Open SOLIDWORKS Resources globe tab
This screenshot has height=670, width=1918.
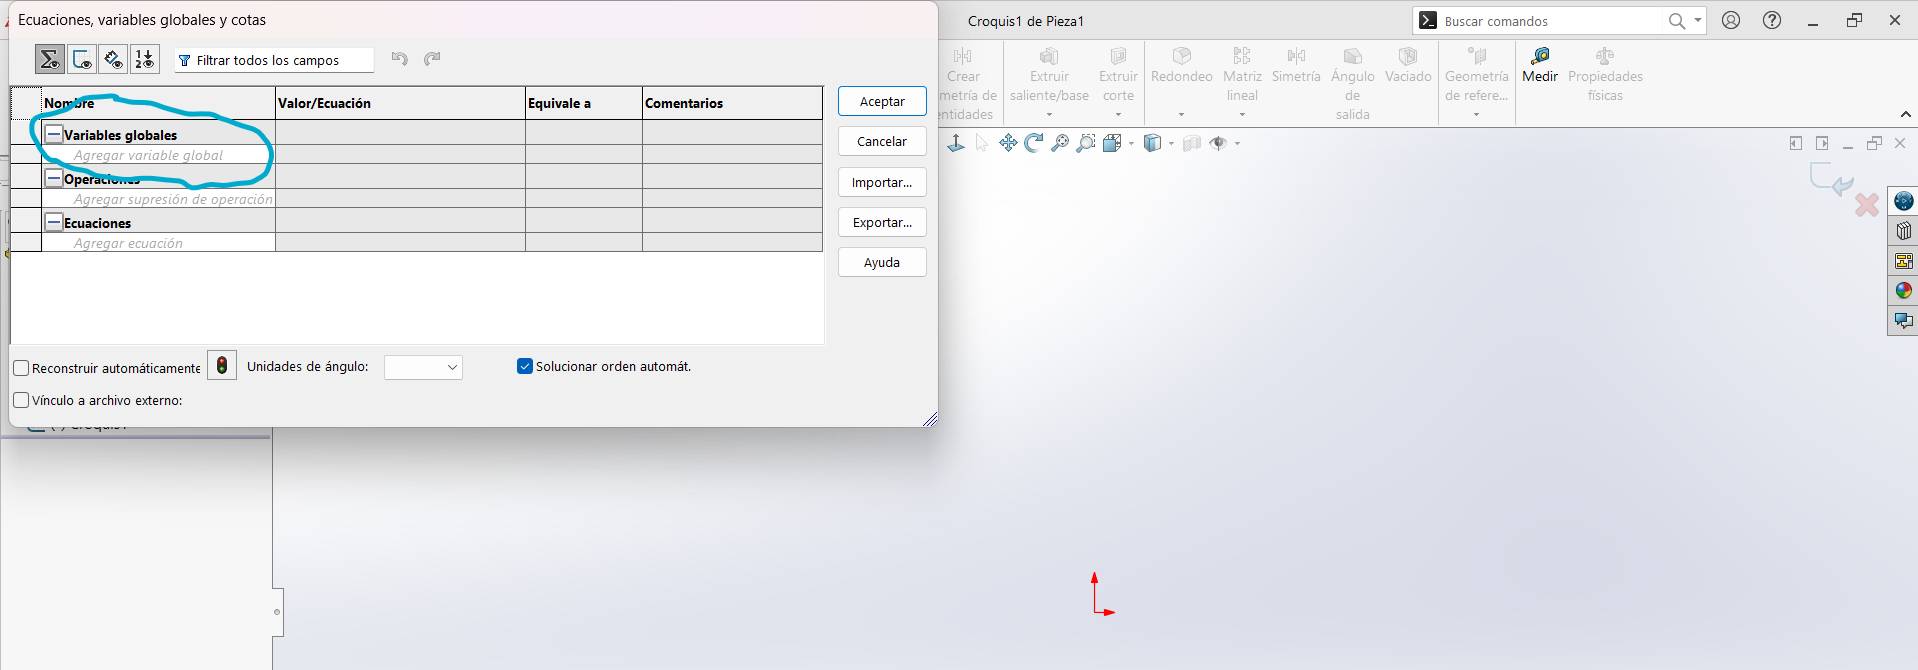pos(1903,201)
